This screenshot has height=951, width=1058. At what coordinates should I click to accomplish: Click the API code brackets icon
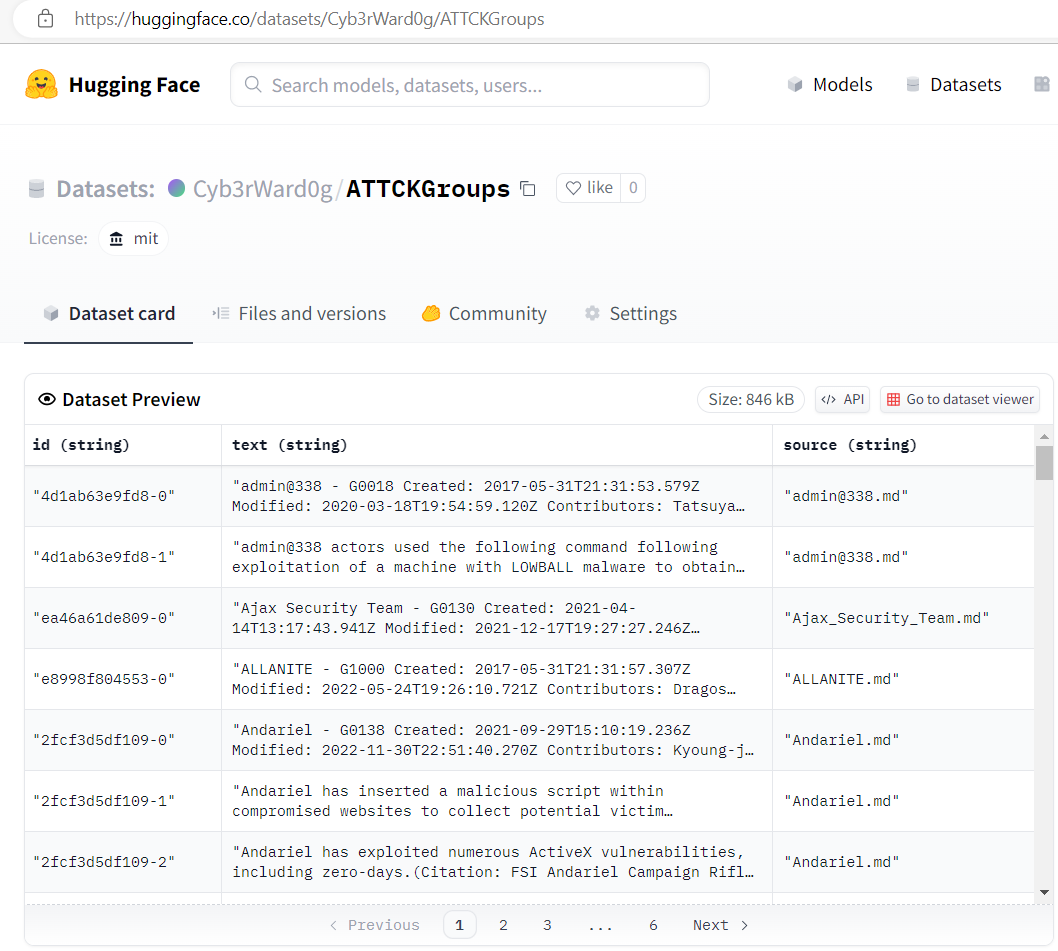click(x=829, y=400)
